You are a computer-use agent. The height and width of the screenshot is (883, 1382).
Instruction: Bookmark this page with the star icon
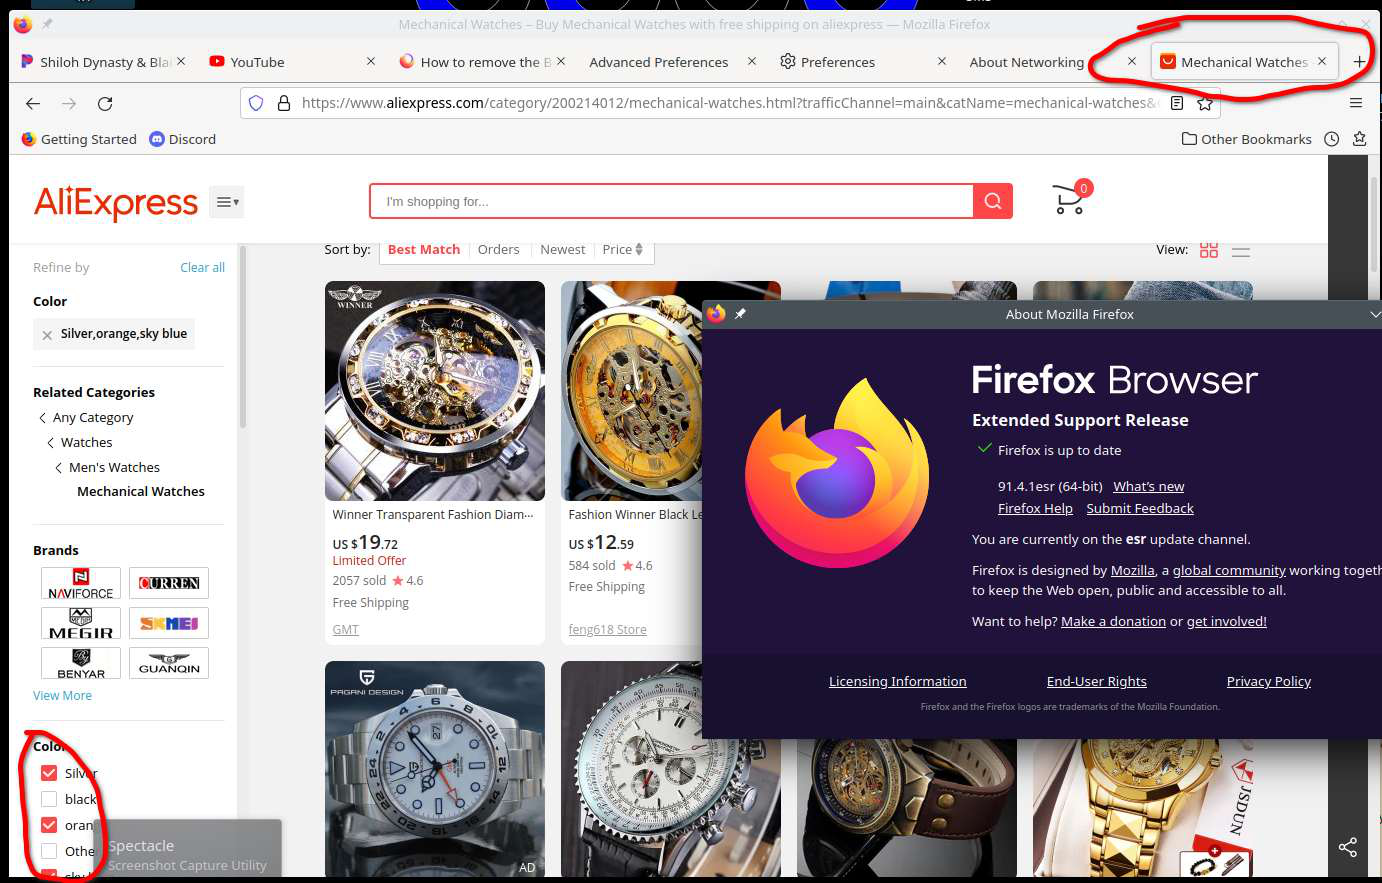pyautogui.click(x=1205, y=103)
